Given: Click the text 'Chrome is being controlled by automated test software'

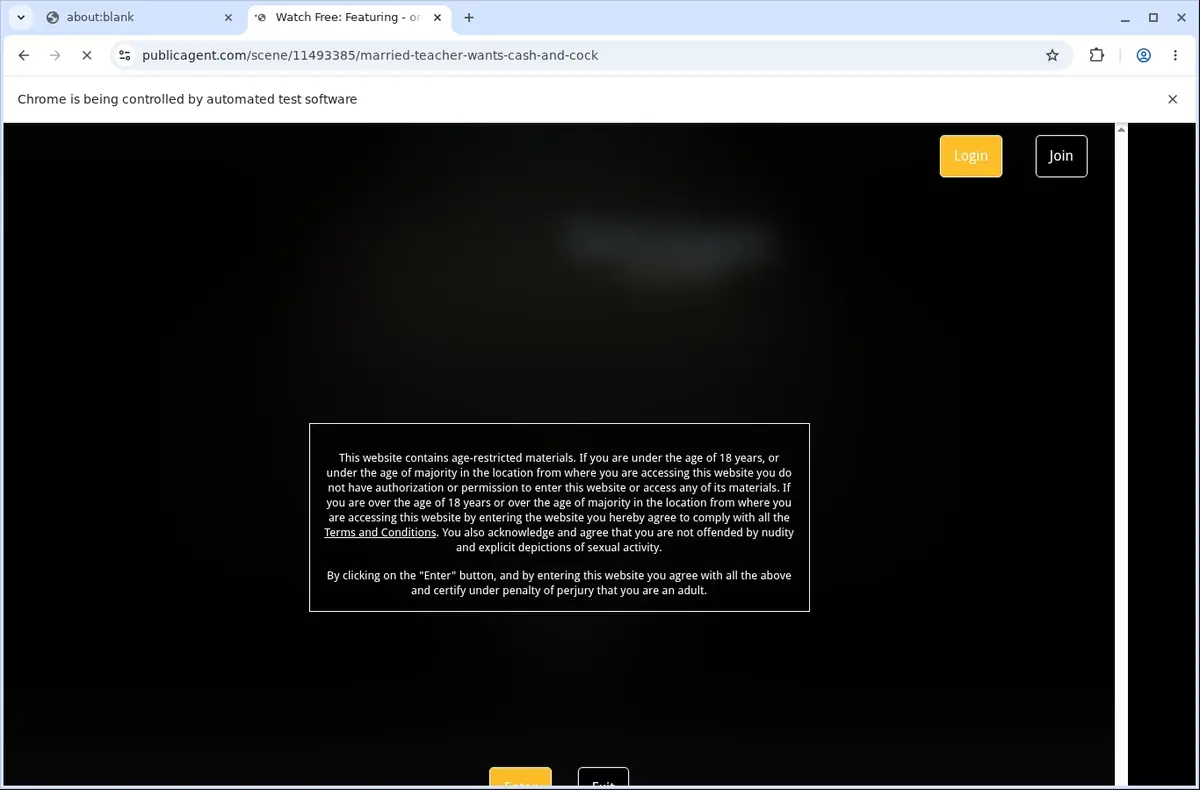Looking at the screenshot, I should [x=187, y=99].
